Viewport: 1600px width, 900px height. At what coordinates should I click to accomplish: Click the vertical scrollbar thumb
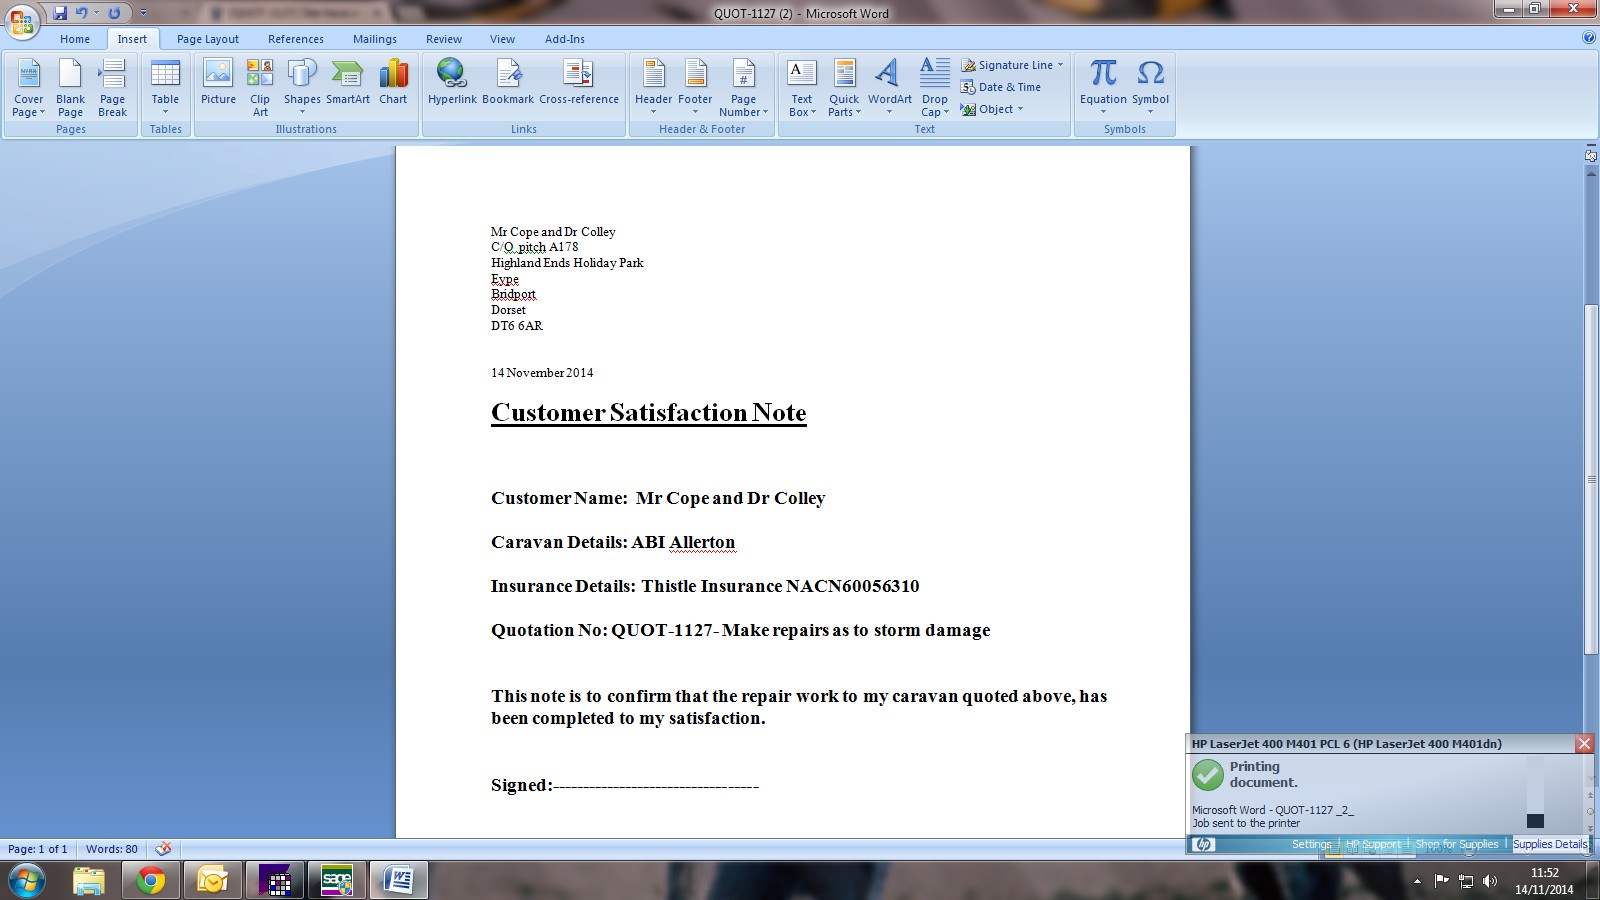point(1591,480)
